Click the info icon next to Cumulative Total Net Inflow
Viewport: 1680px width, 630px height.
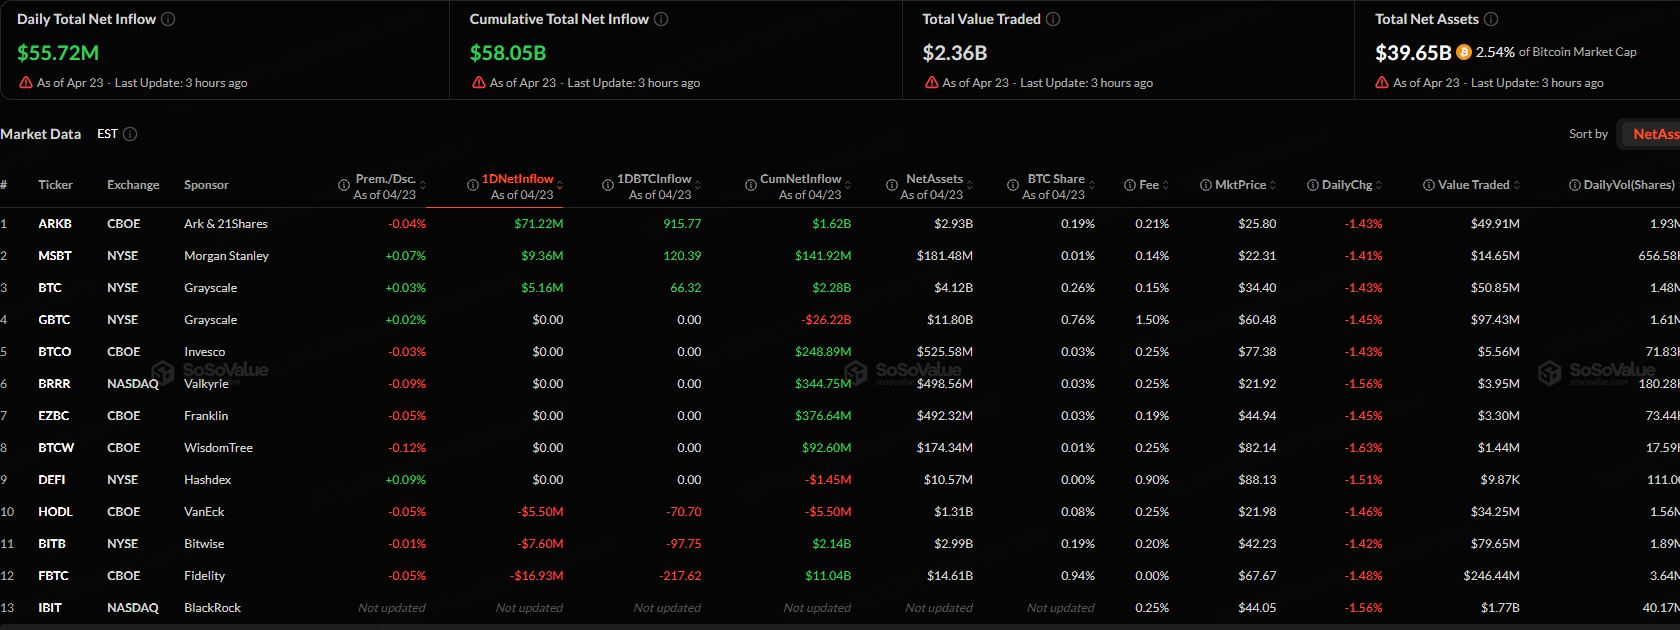[661, 19]
